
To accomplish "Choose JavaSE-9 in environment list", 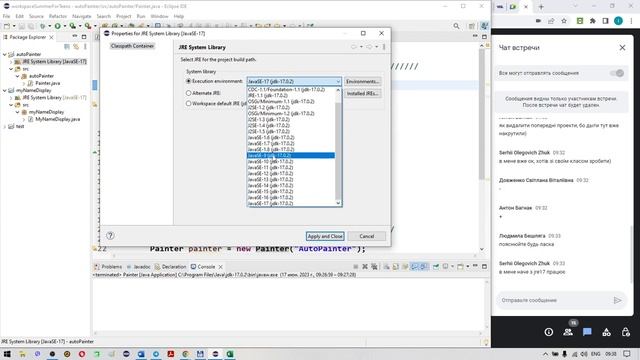I will [x=291, y=156].
